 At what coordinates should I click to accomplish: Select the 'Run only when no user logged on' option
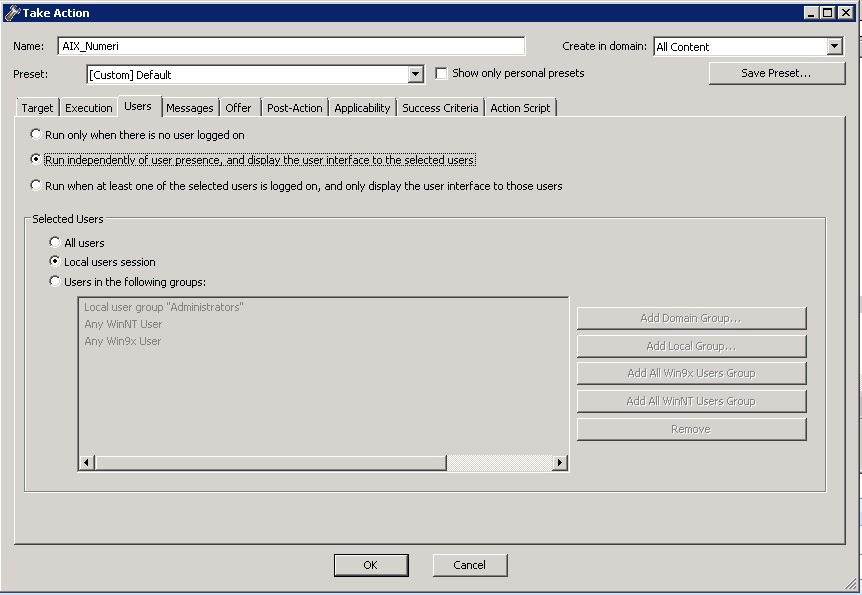coord(36,134)
